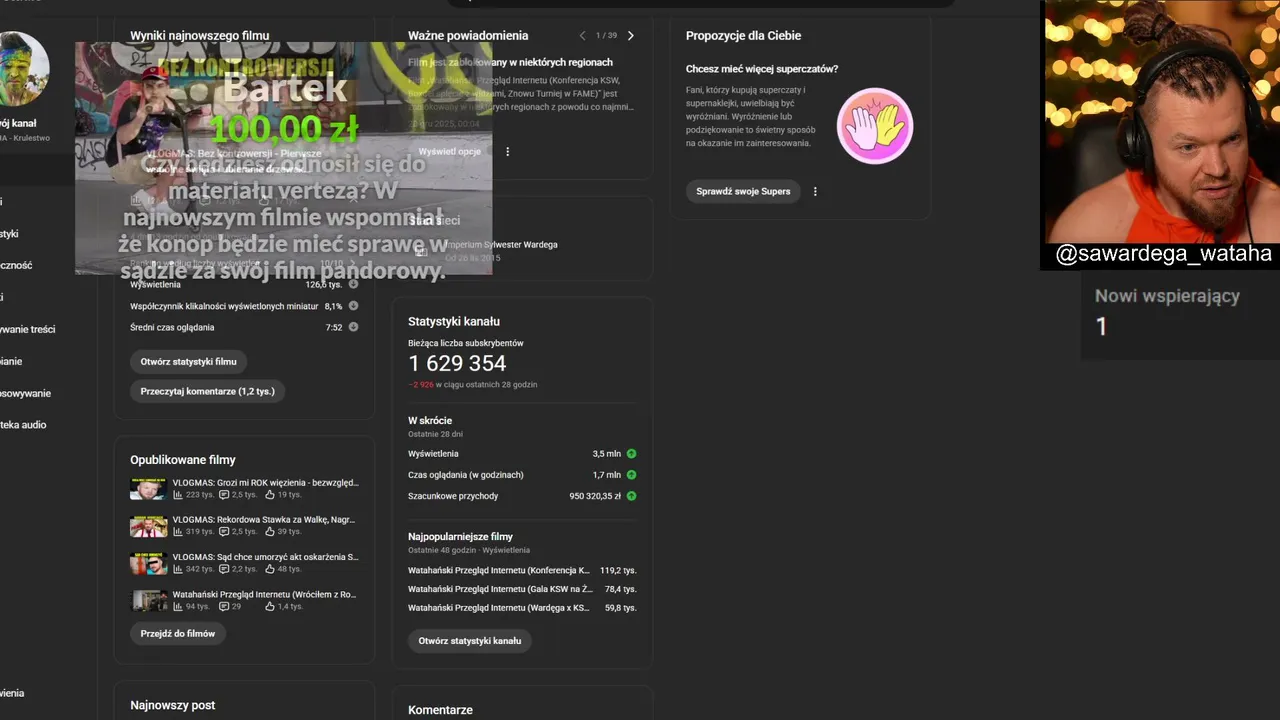
Task: Open video titled VLOGMAS: Grozi mi ROK więzienia
Action: coord(265,482)
